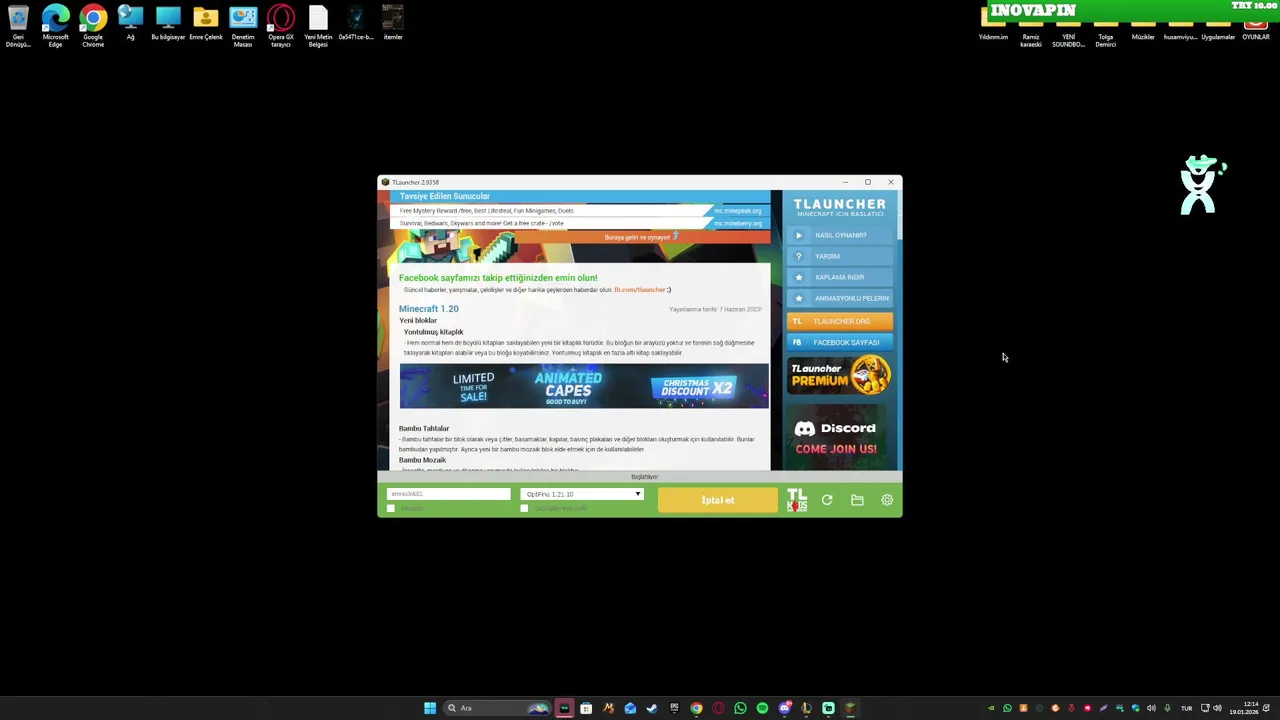1280x720 pixels.
Task: Open TLauncher settings gear icon
Action: pos(887,500)
